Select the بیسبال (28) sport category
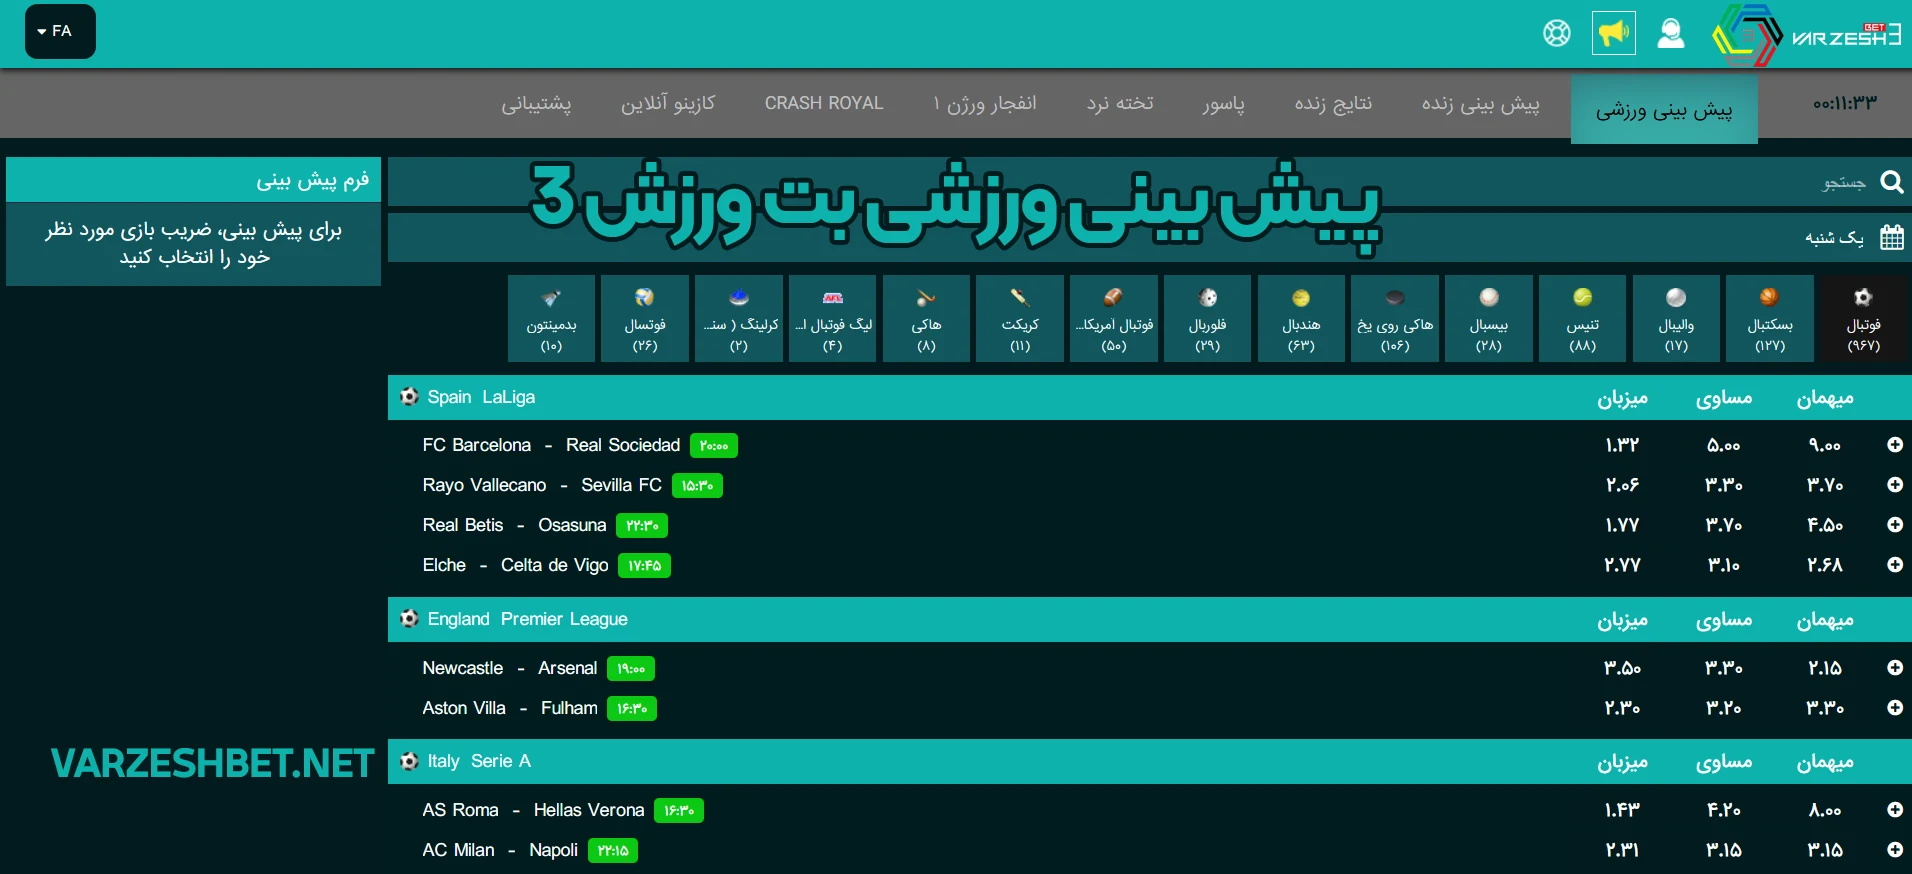This screenshot has height=874, width=1912. point(1489,318)
